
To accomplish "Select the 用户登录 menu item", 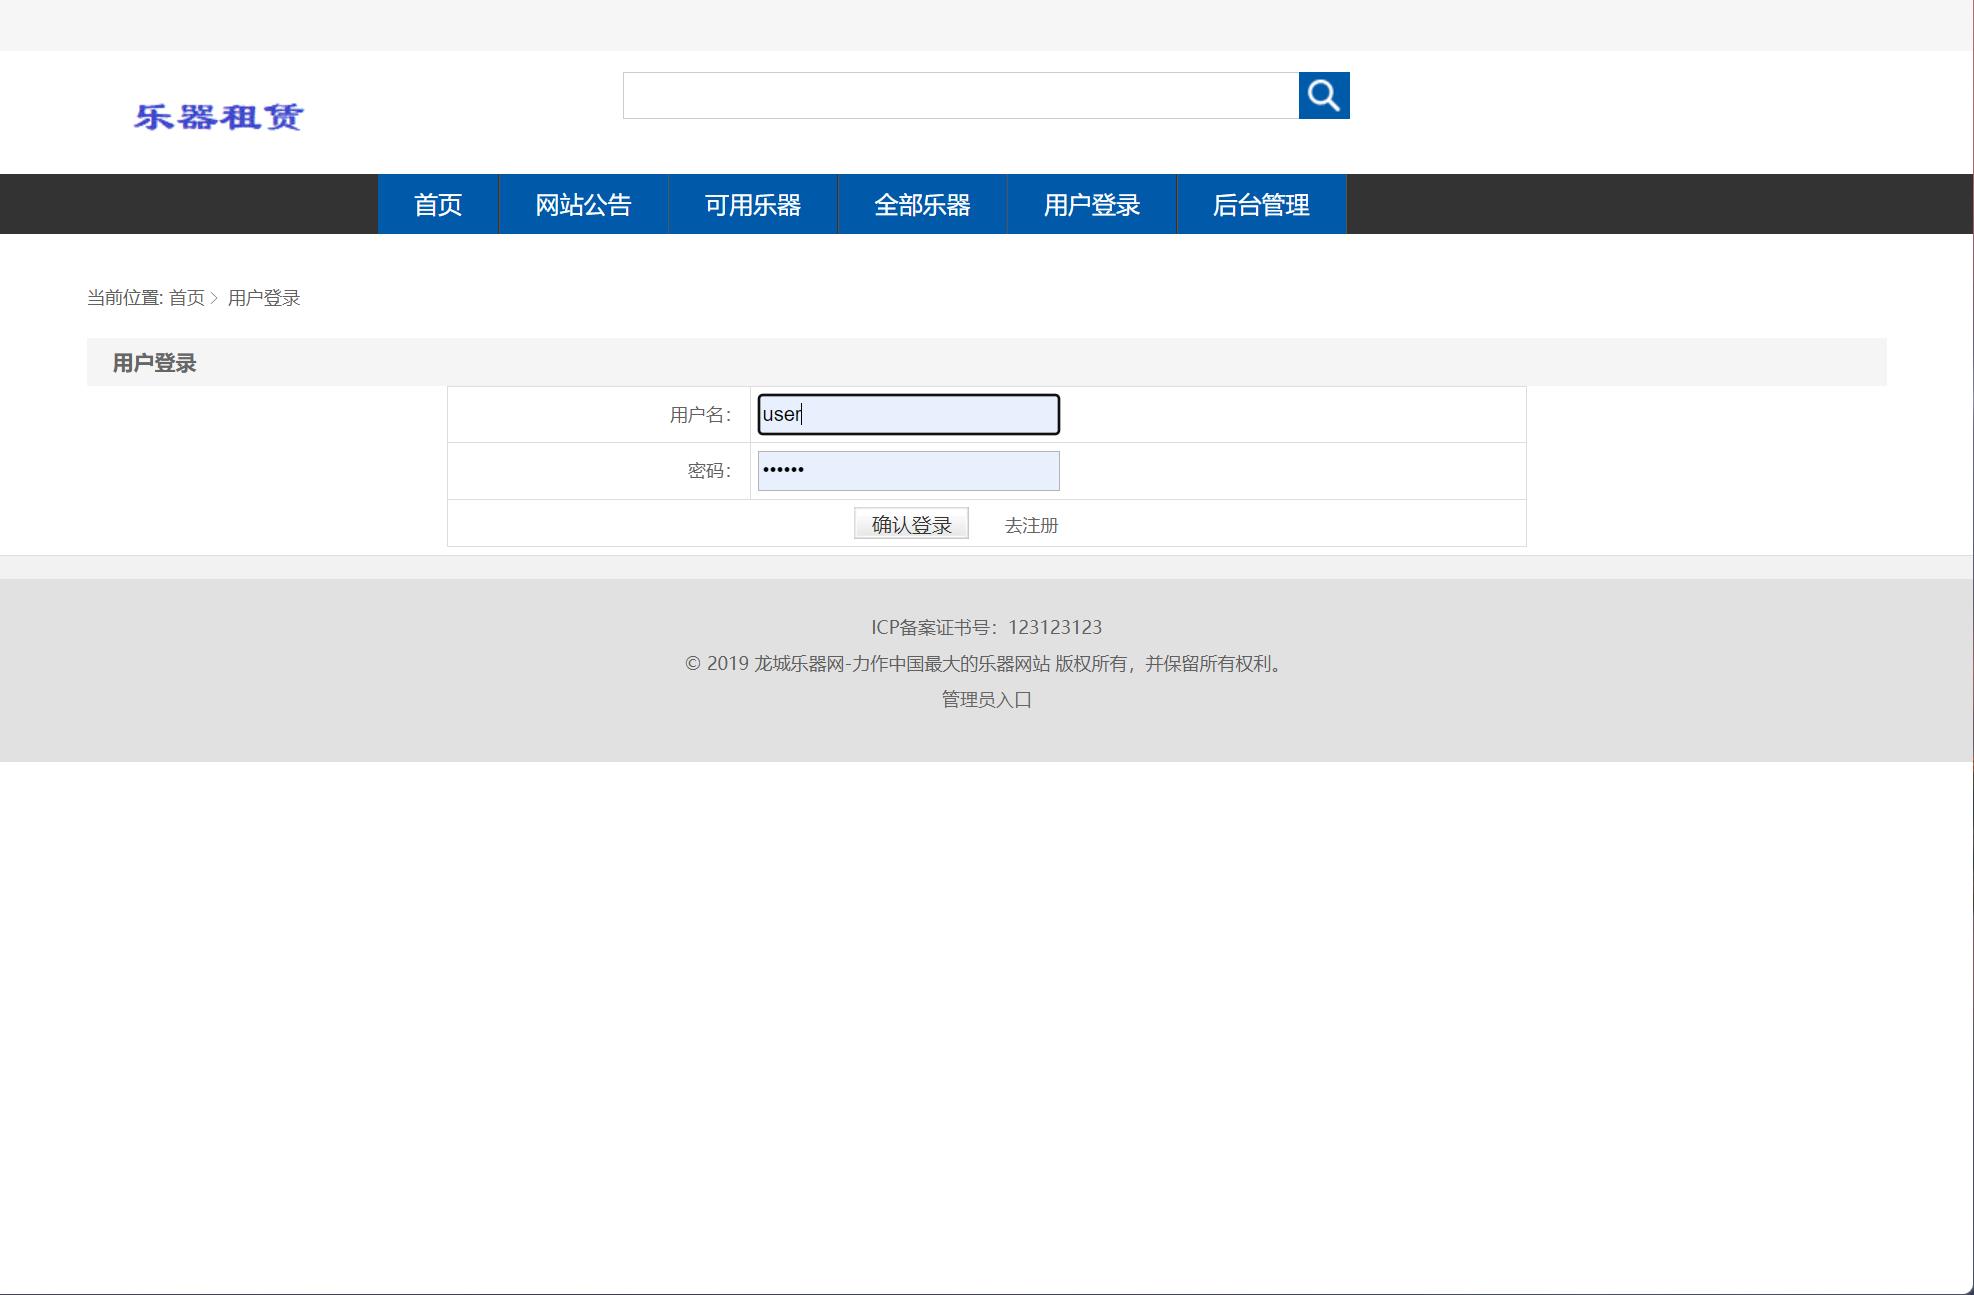I will coord(1091,204).
